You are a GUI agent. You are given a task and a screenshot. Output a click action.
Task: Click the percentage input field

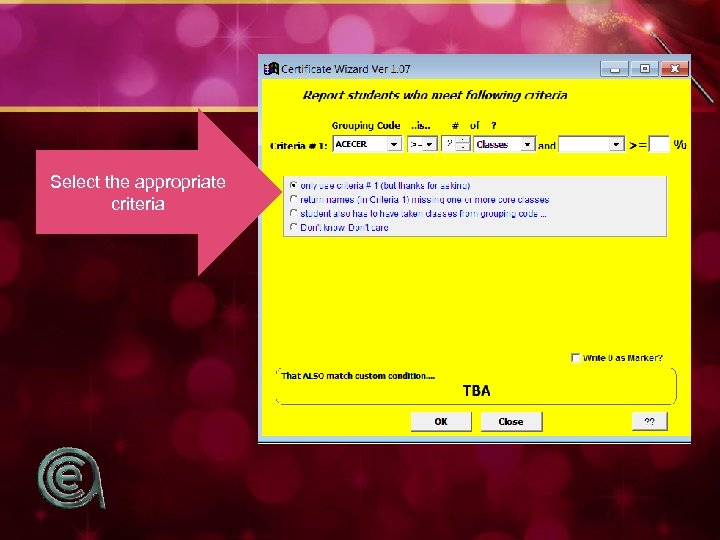659,145
